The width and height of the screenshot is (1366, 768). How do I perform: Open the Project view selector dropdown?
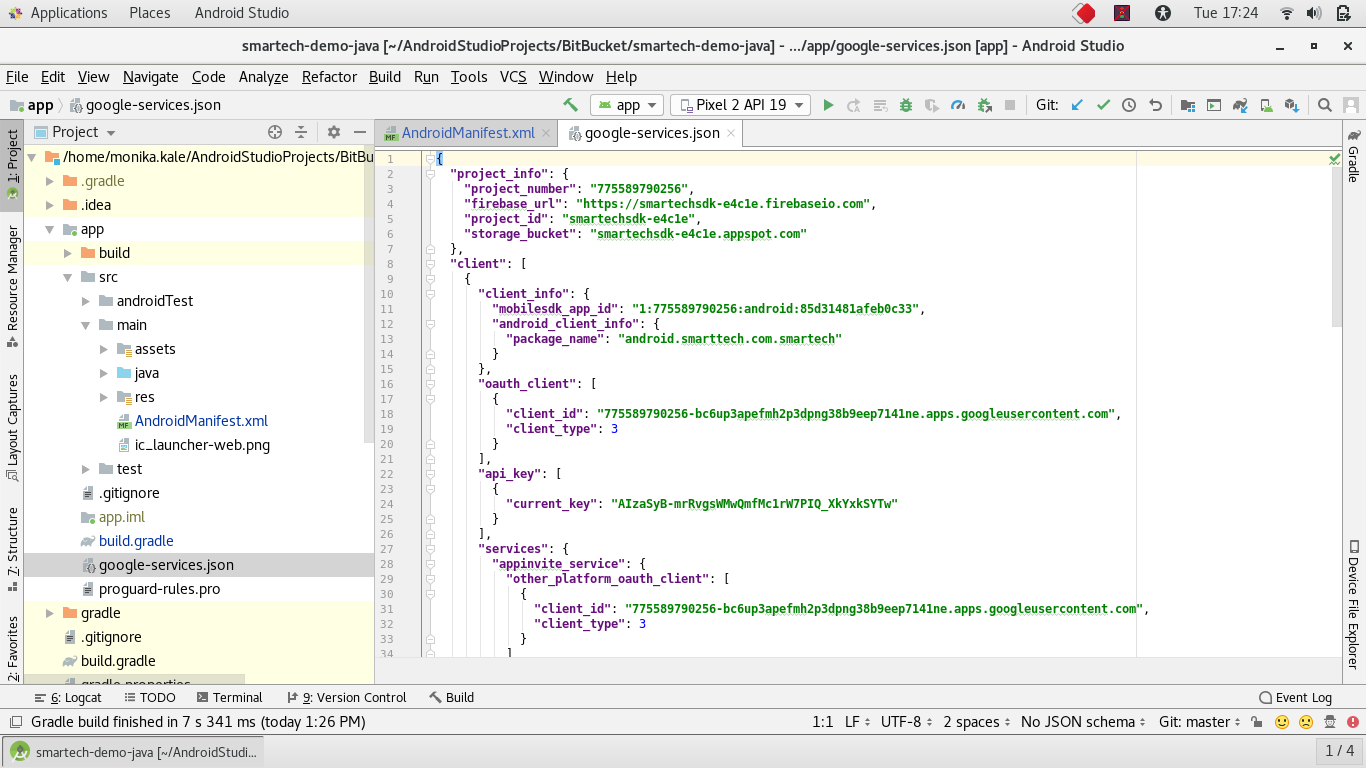(x=76, y=132)
